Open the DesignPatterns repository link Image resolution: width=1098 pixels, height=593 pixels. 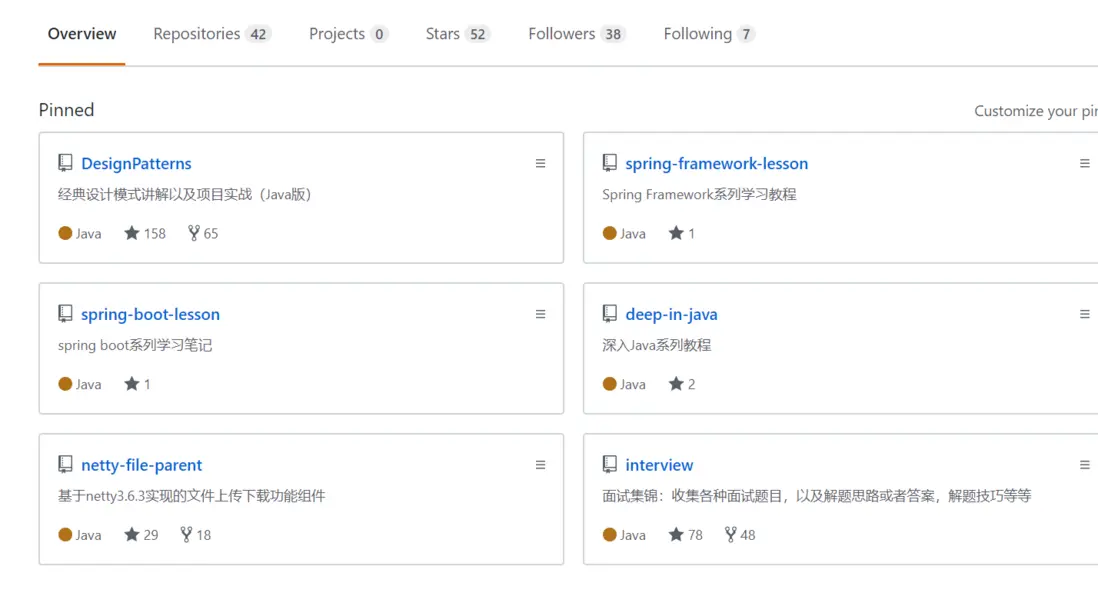137,163
